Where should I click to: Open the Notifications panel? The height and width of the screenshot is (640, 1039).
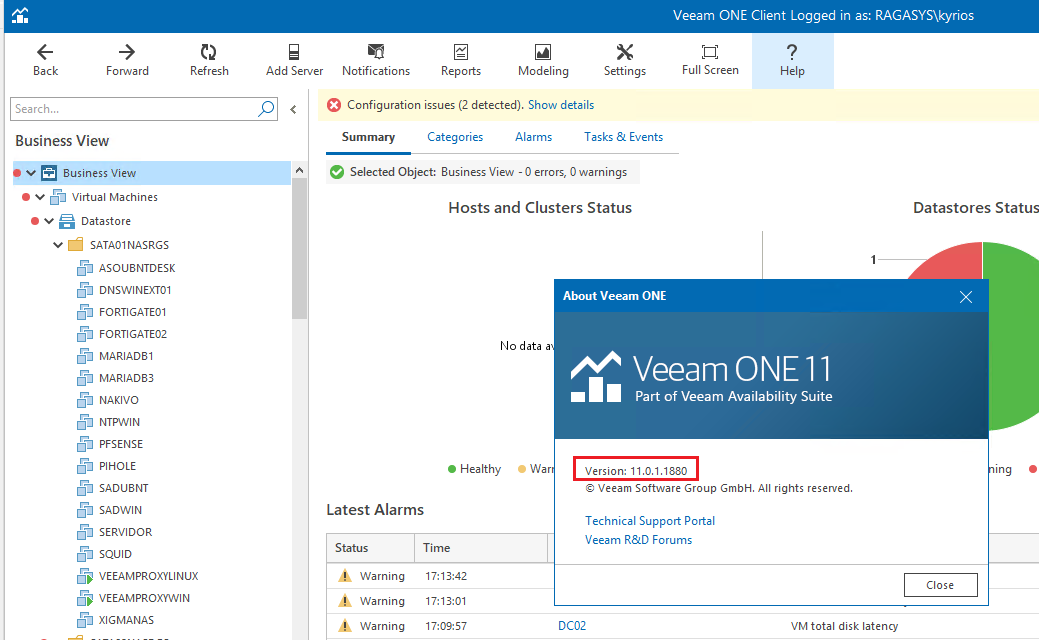pyautogui.click(x=375, y=60)
